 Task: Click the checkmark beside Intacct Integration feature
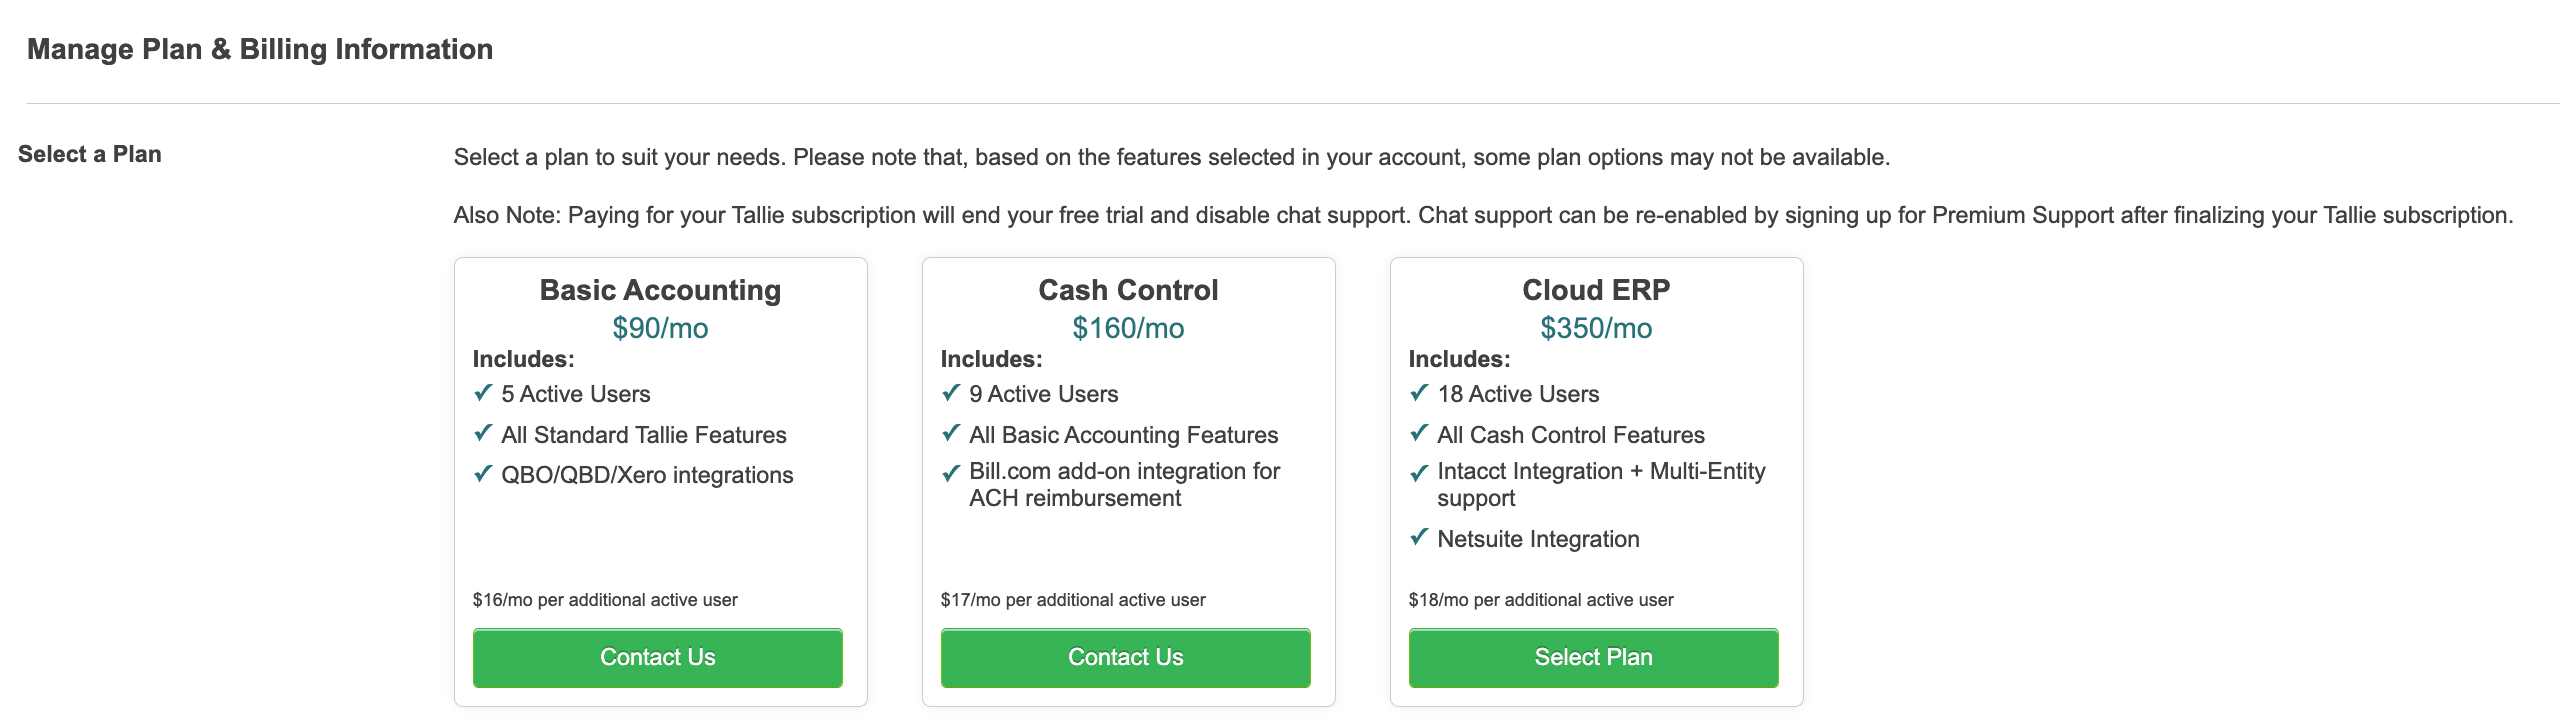tap(1419, 473)
